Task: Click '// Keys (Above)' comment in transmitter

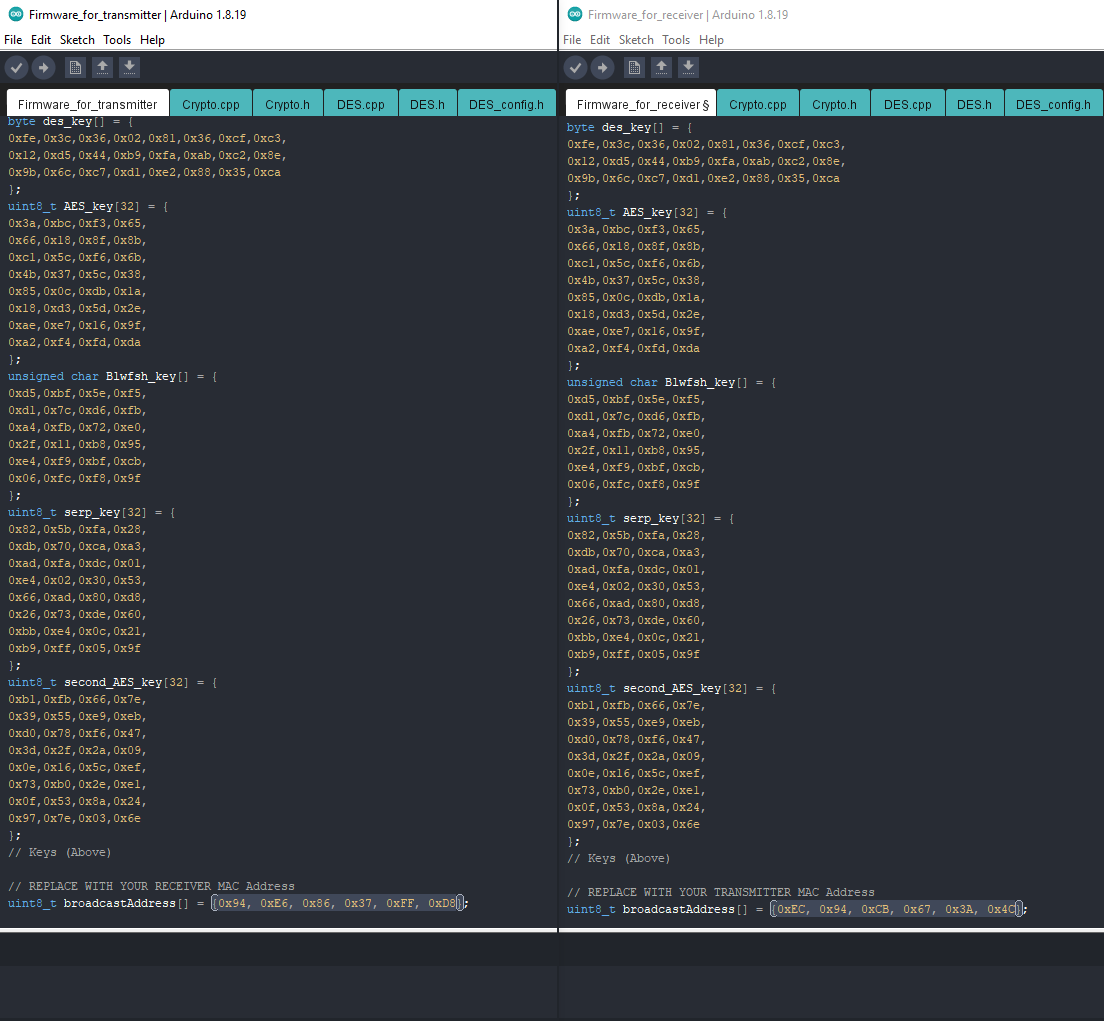Action: click(x=59, y=852)
